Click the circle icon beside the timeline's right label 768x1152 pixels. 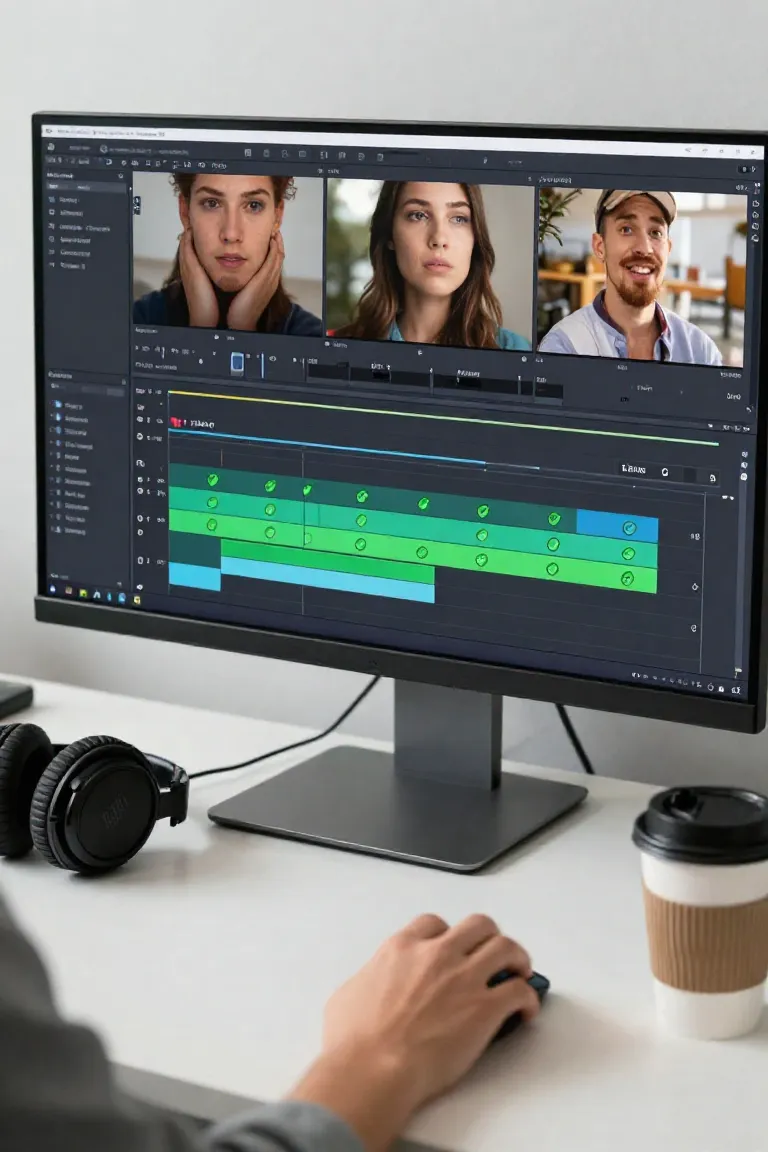(664, 472)
